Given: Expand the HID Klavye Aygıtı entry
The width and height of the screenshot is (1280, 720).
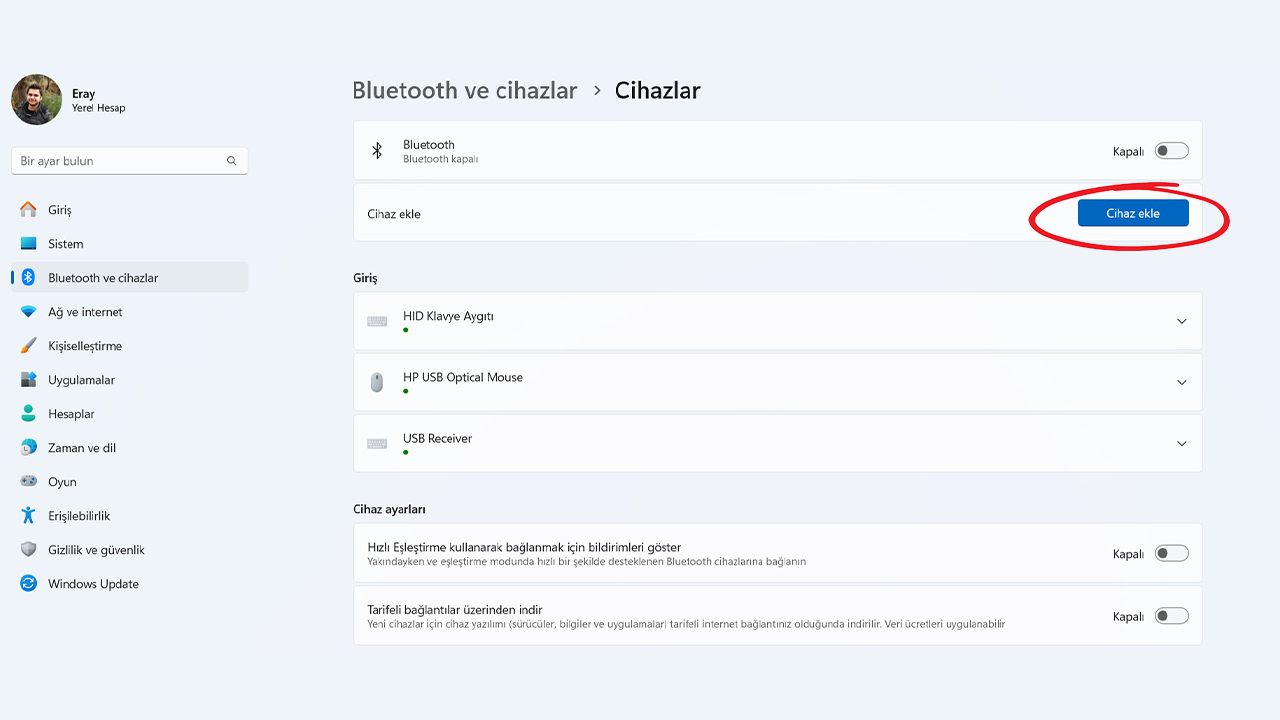Looking at the screenshot, I should [1181, 321].
